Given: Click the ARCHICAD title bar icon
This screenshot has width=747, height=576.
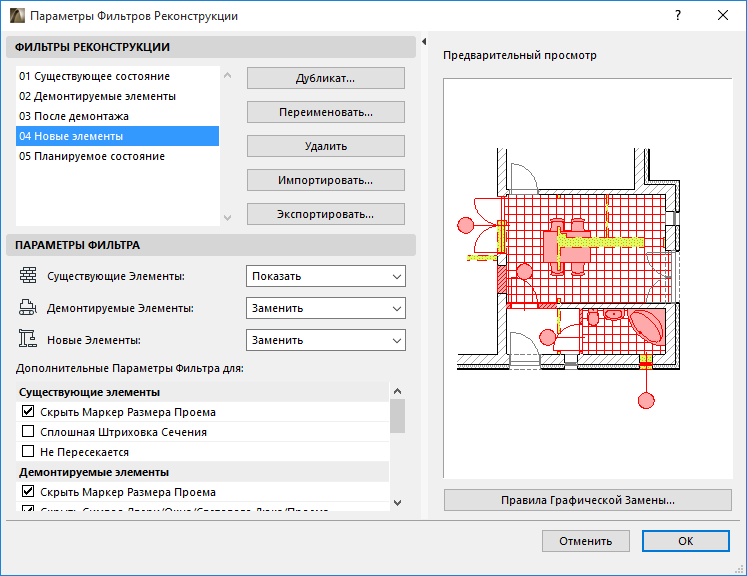Looking at the screenshot, I should 16,16.
